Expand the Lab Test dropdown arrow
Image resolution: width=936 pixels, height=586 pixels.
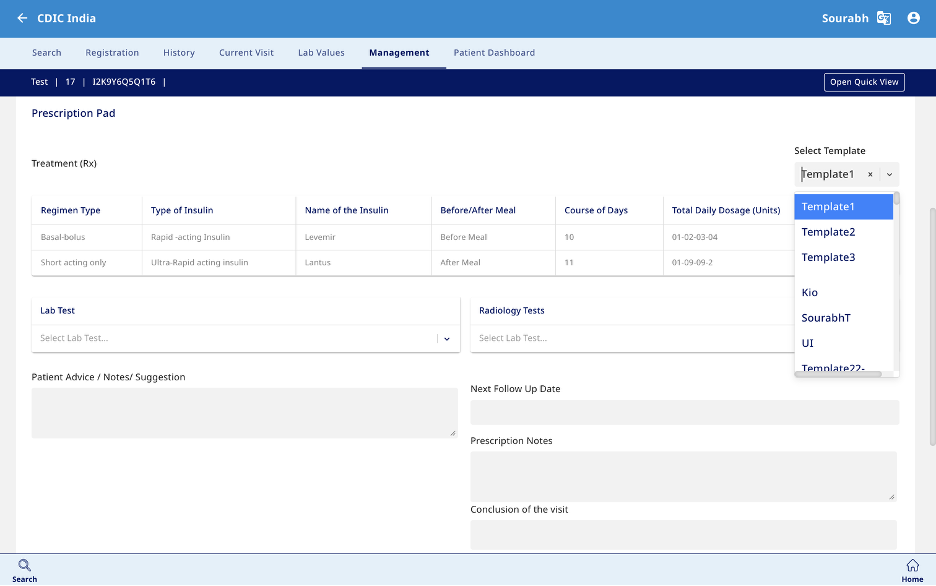(x=447, y=339)
